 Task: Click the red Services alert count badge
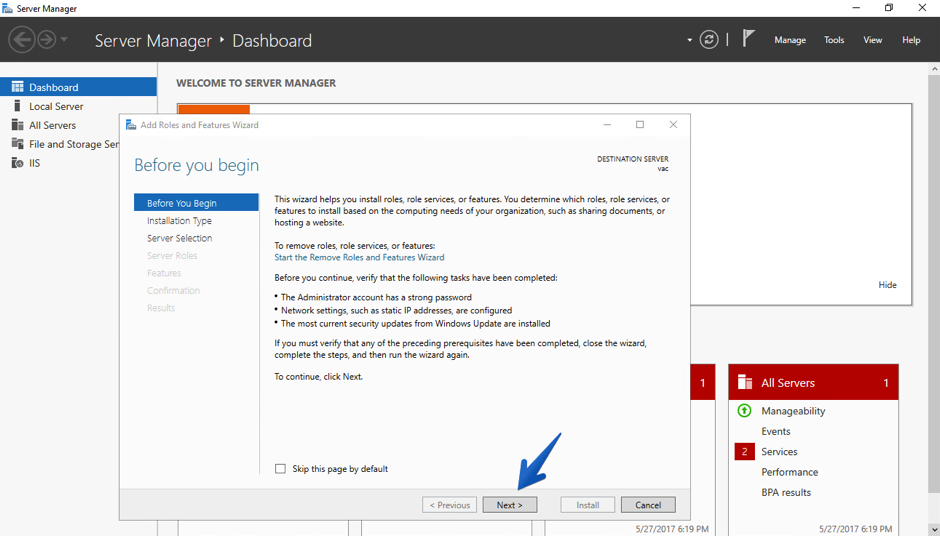click(x=745, y=451)
